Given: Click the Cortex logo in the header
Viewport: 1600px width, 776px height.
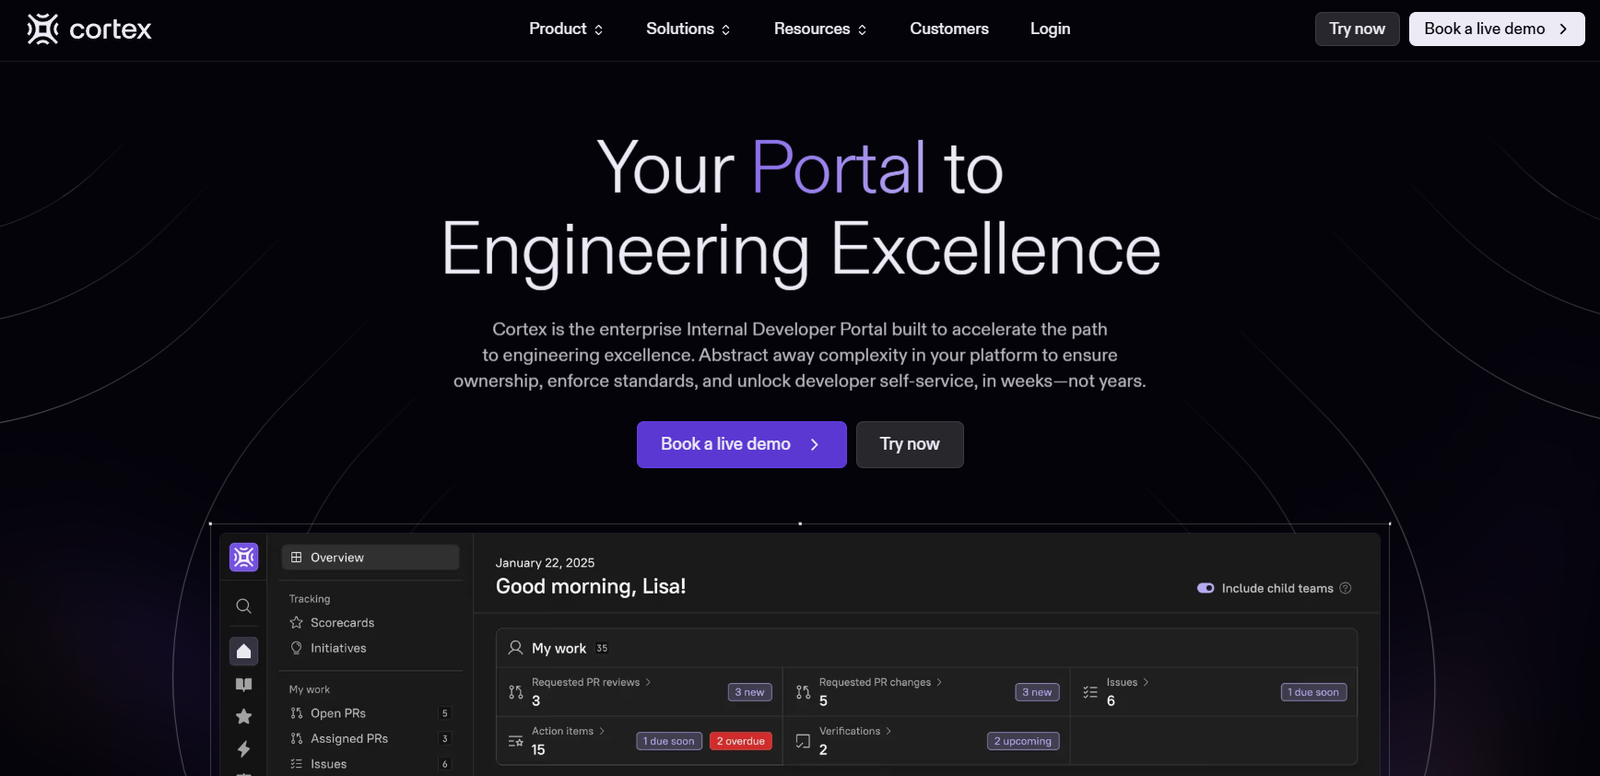Looking at the screenshot, I should (89, 29).
